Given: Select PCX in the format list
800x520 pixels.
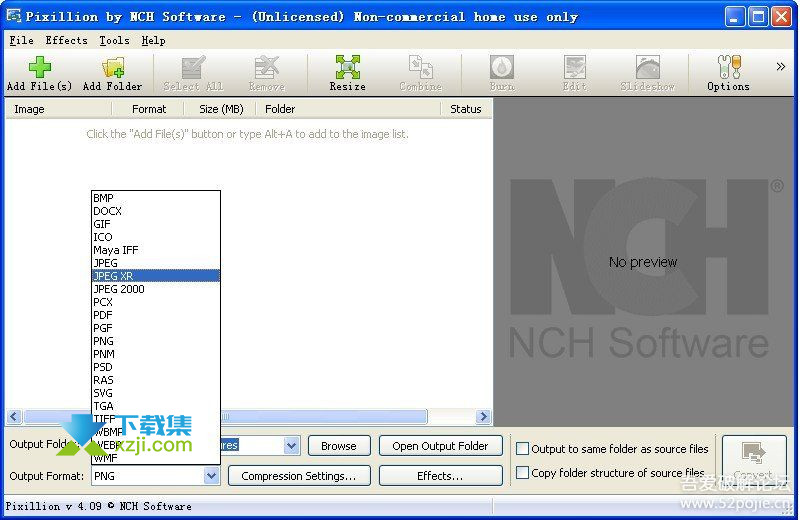Looking at the screenshot, I should pyautogui.click(x=156, y=302).
